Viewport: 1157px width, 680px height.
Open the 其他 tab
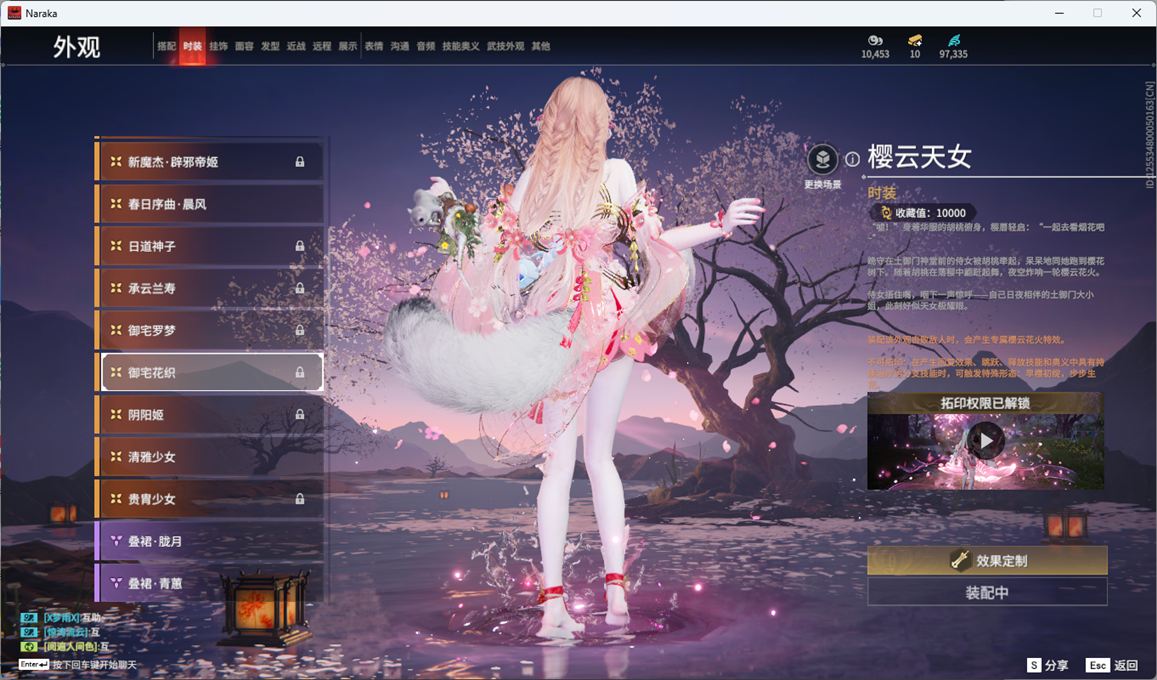tap(541, 46)
